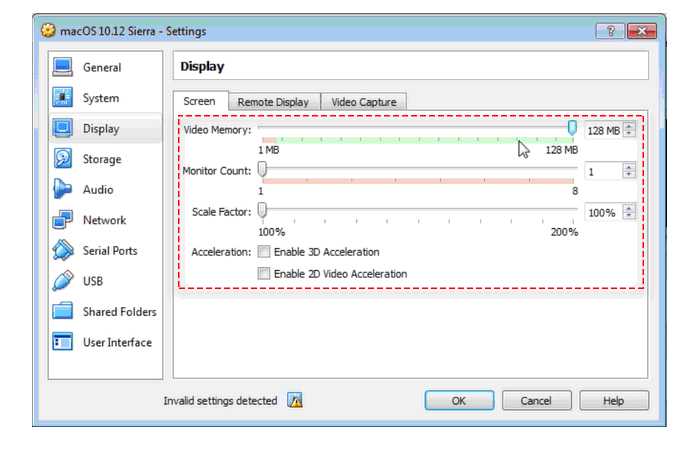Click the Serial Ports label in settings list
This screenshot has width=697, height=454.
click(110, 251)
